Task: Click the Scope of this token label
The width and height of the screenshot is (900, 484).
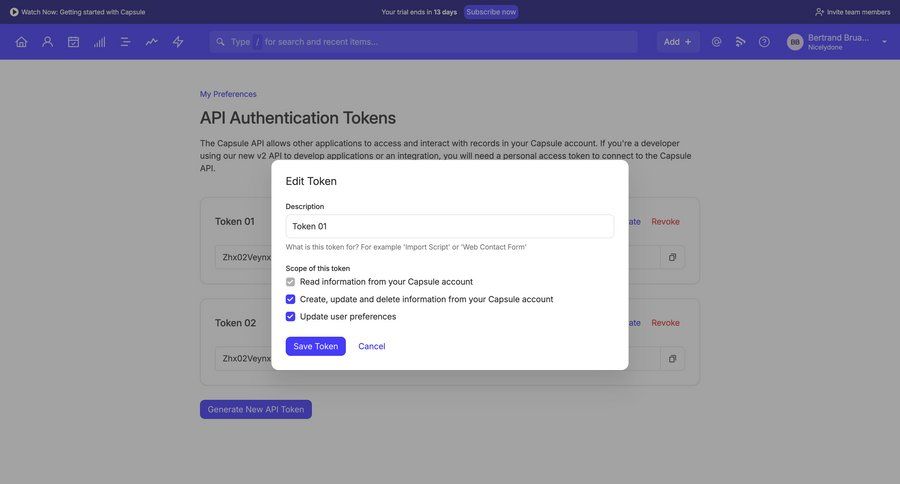Action: click(317, 268)
